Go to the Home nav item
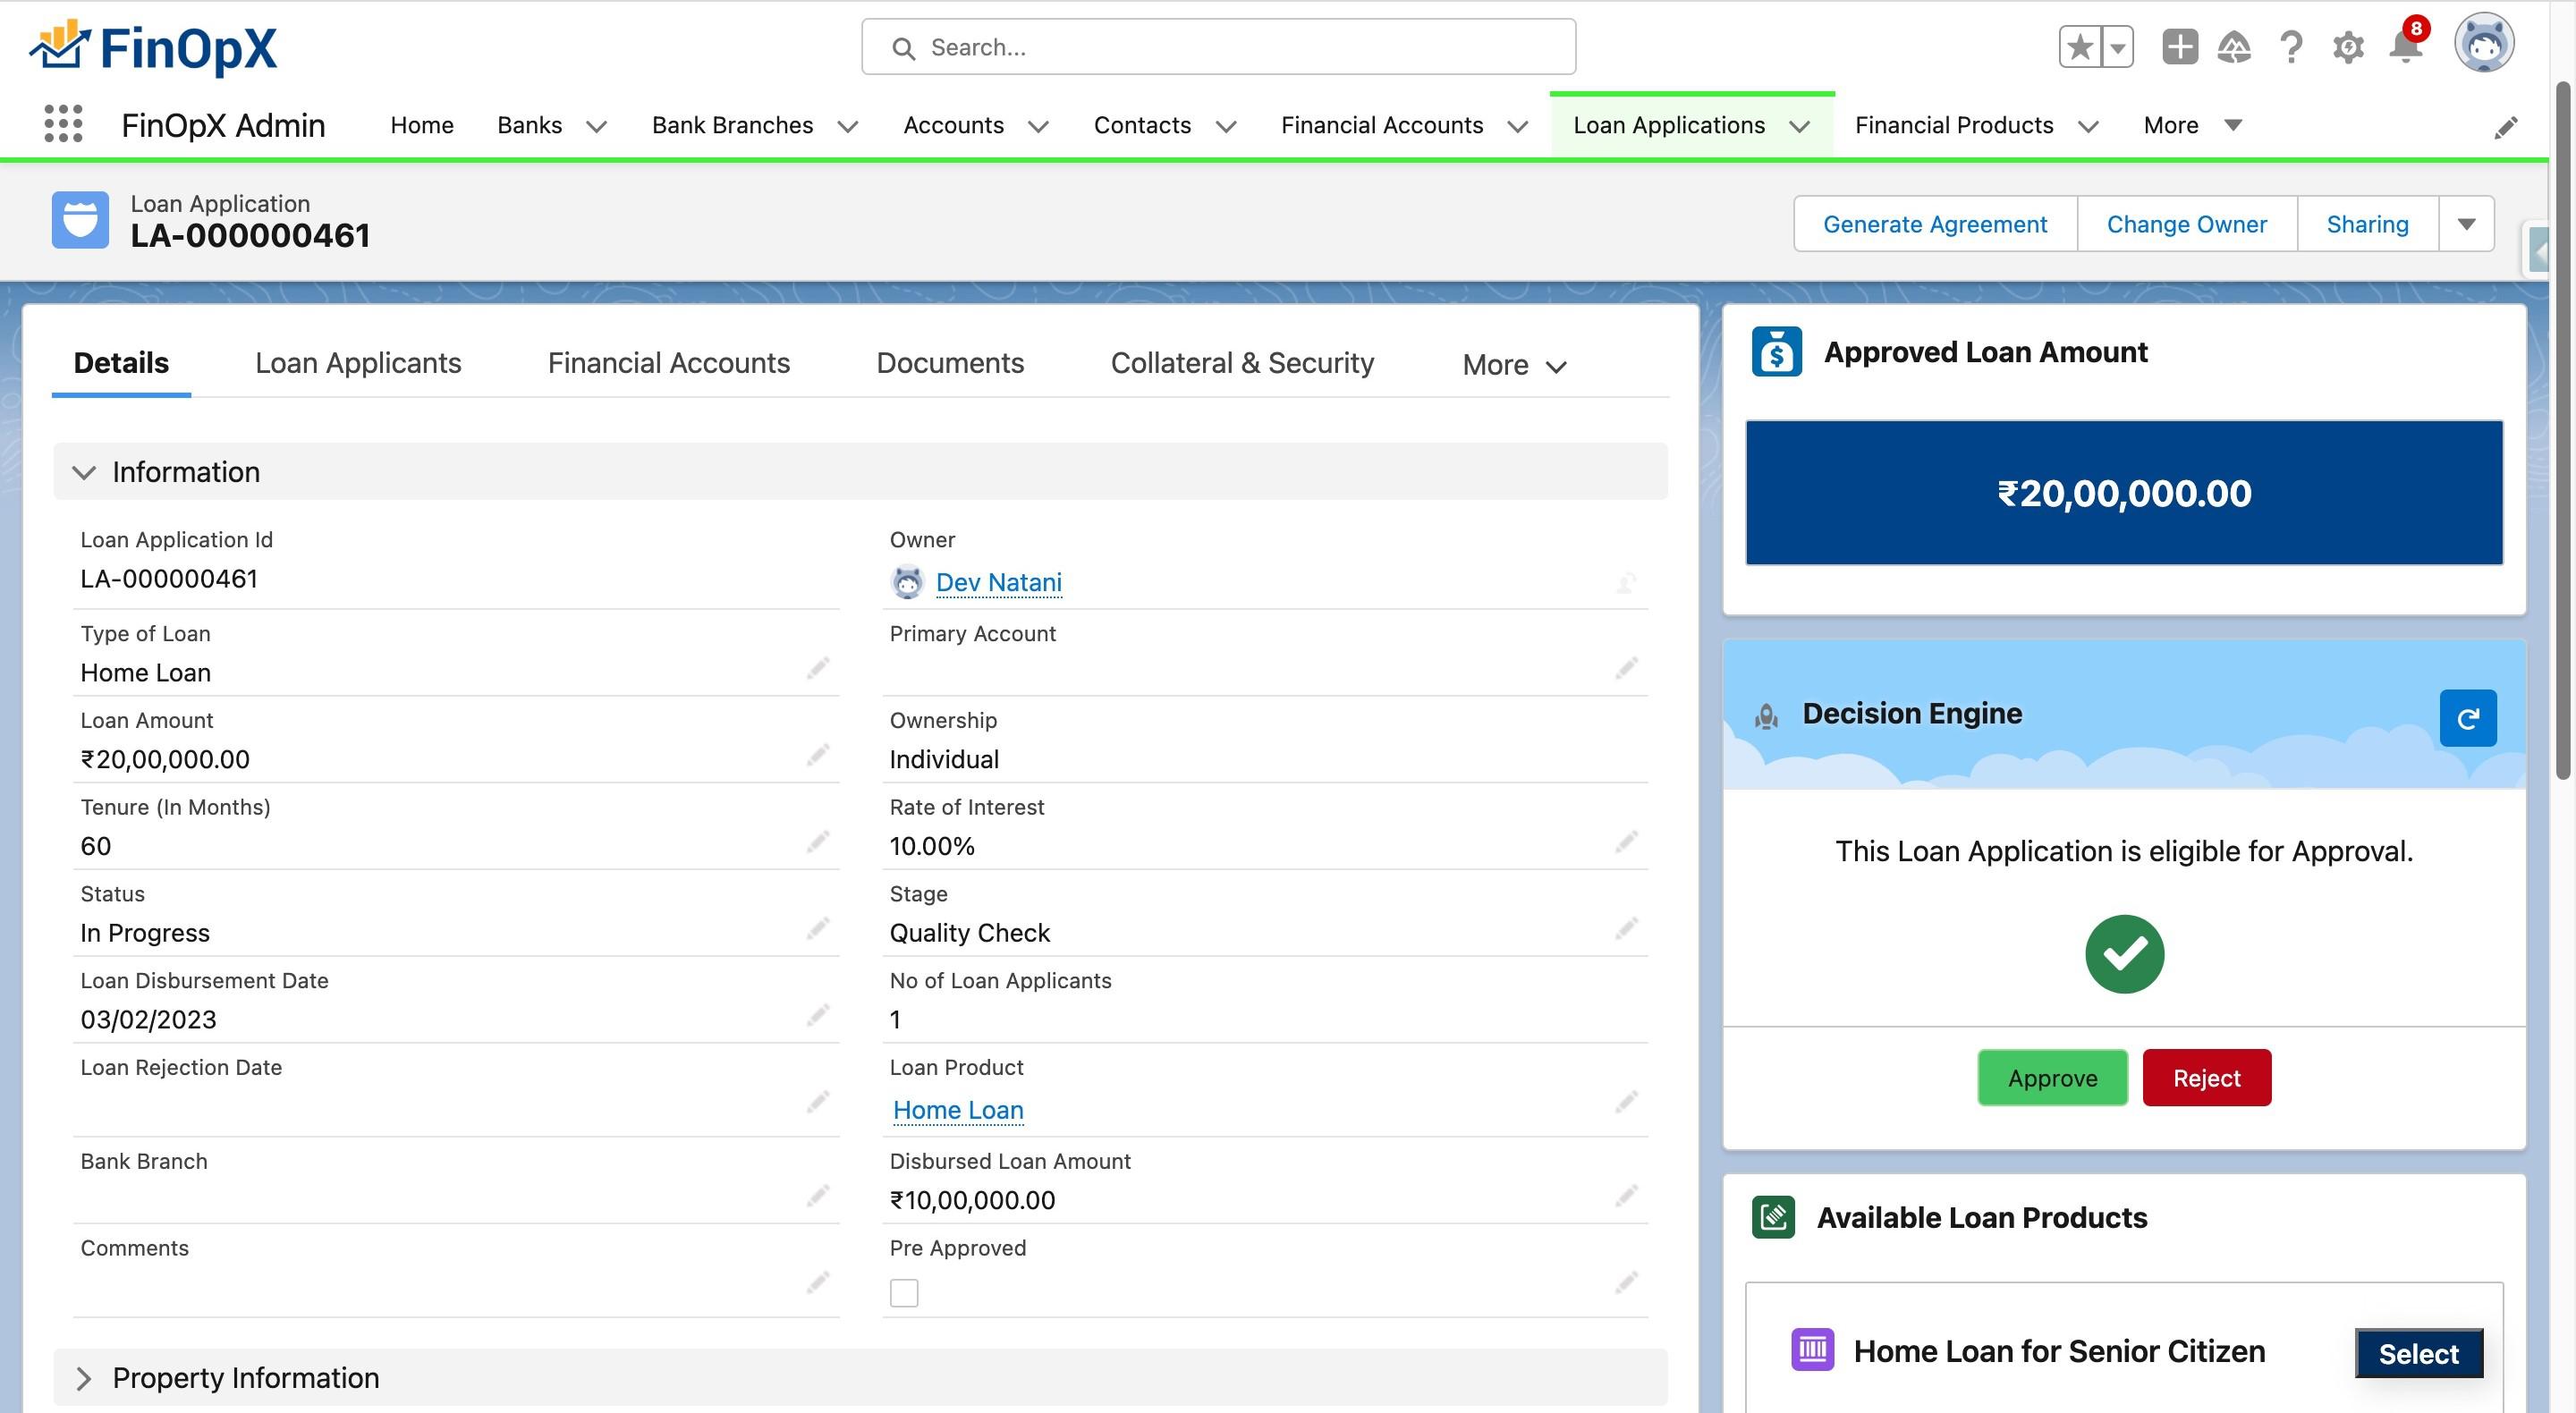Screen dimensions: 2576x1413 [x=422, y=125]
